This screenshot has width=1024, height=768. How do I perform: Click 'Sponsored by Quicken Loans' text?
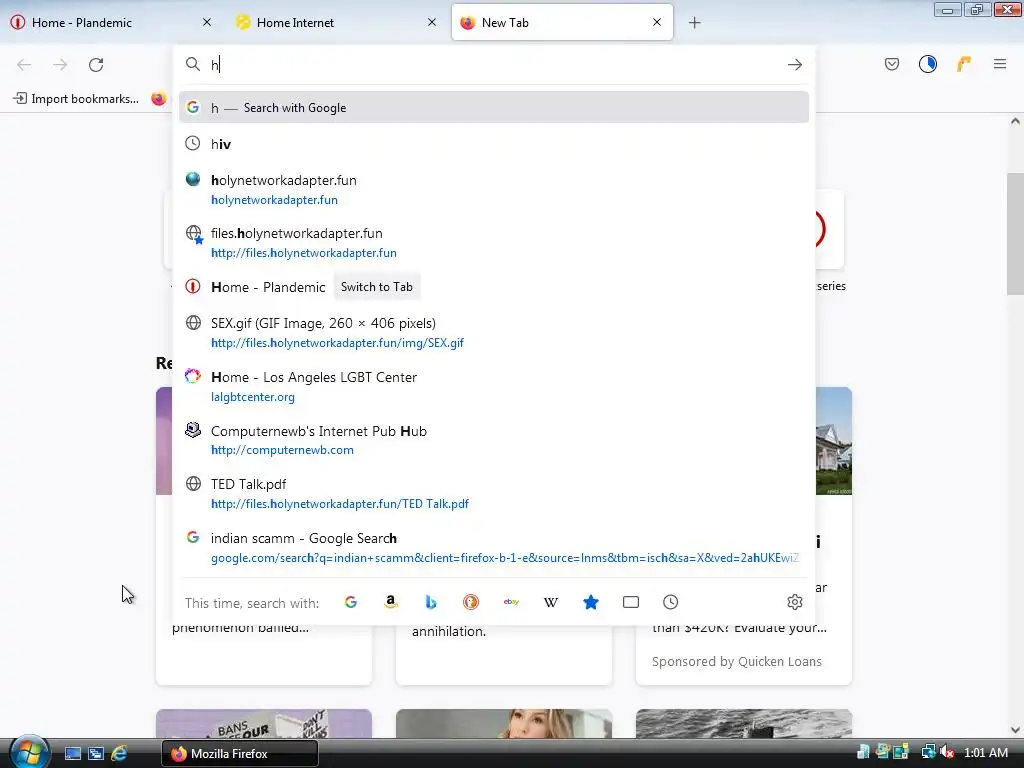pyautogui.click(x=737, y=662)
